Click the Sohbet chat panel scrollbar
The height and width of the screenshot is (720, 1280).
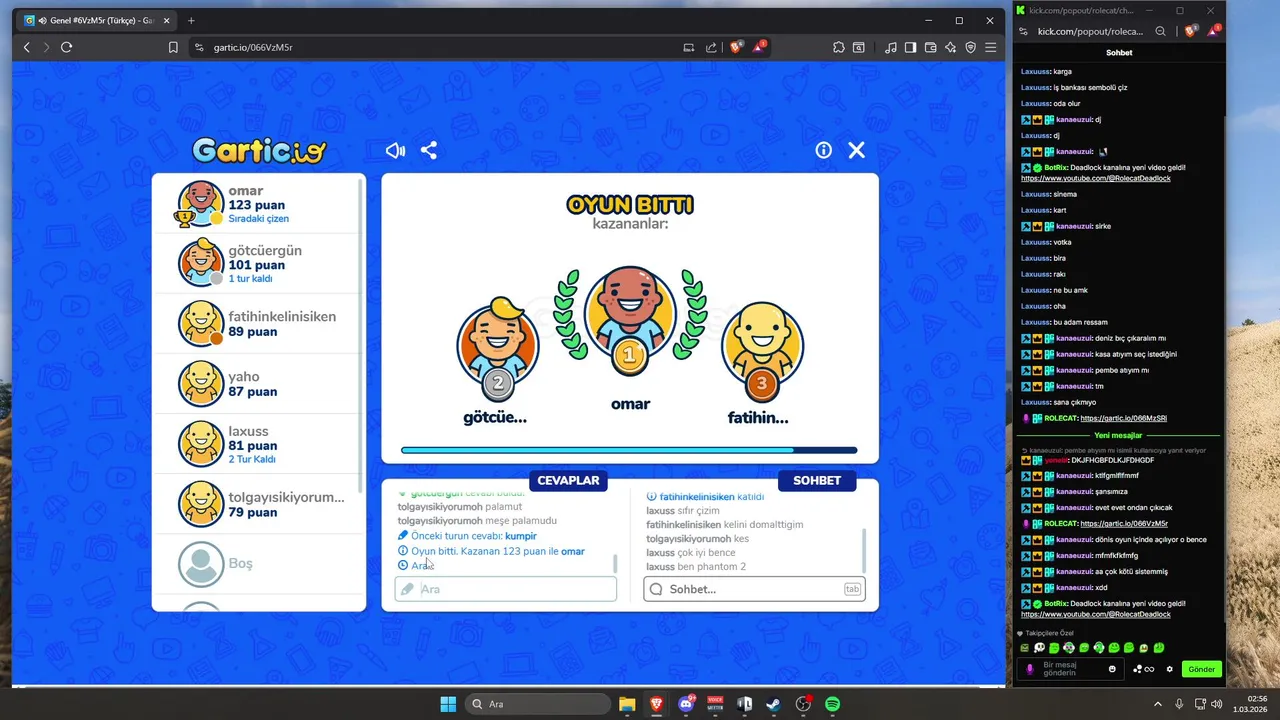click(864, 550)
